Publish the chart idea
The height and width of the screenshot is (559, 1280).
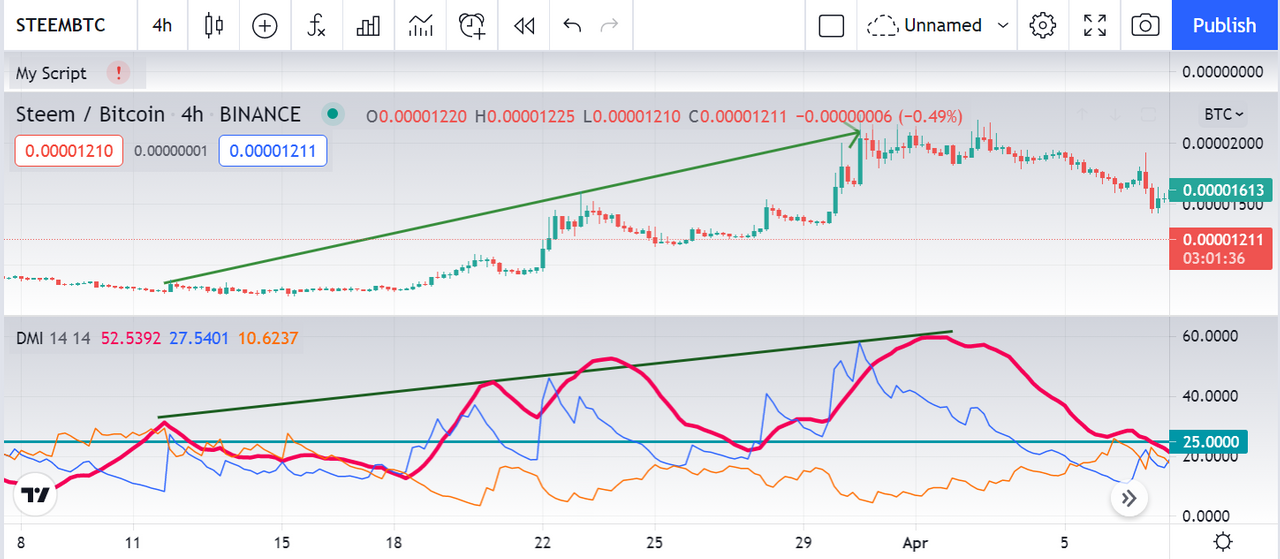(x=1225, y=25)
